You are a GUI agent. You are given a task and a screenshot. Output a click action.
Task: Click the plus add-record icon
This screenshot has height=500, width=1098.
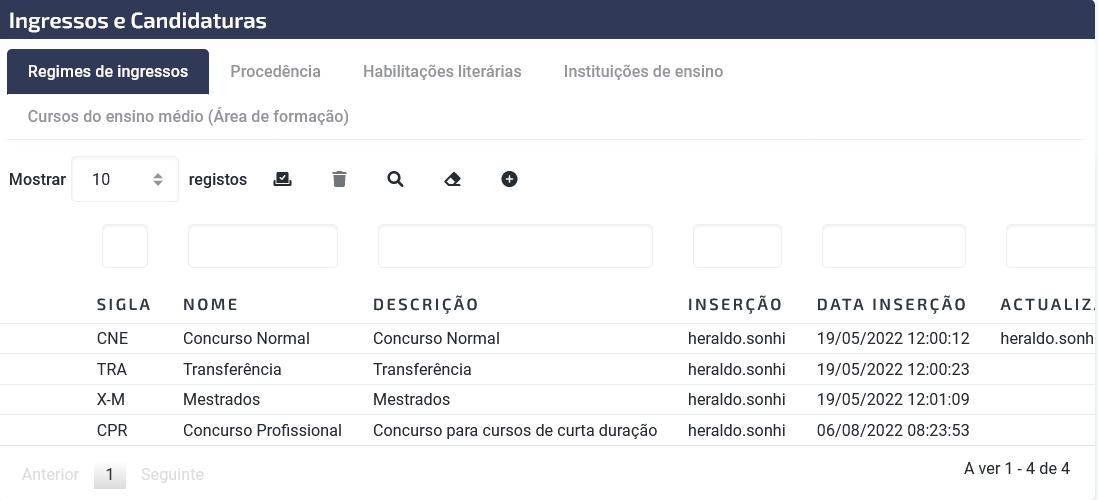pos(509,179)
